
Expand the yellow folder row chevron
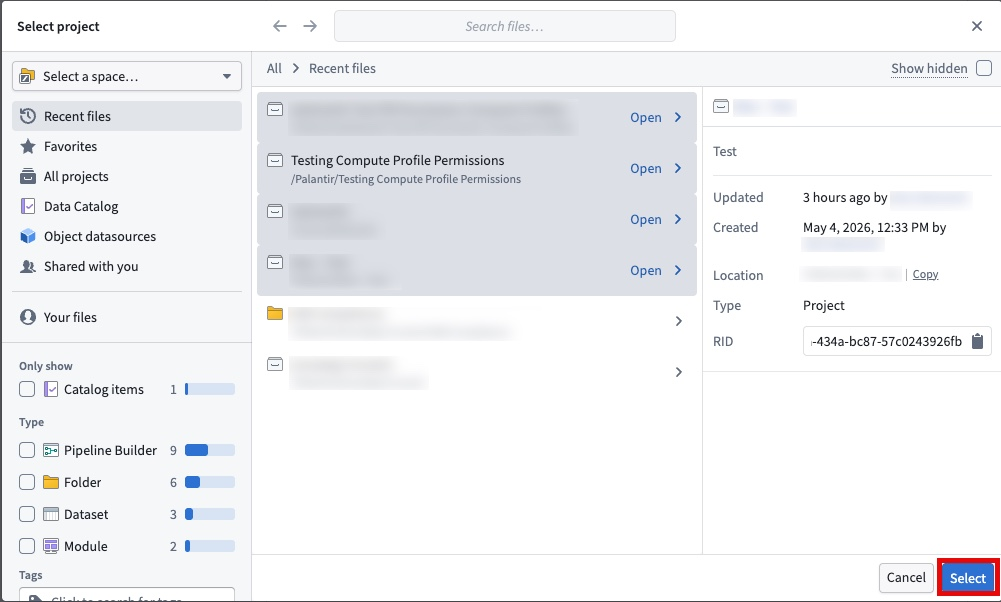tap(679, 321)
